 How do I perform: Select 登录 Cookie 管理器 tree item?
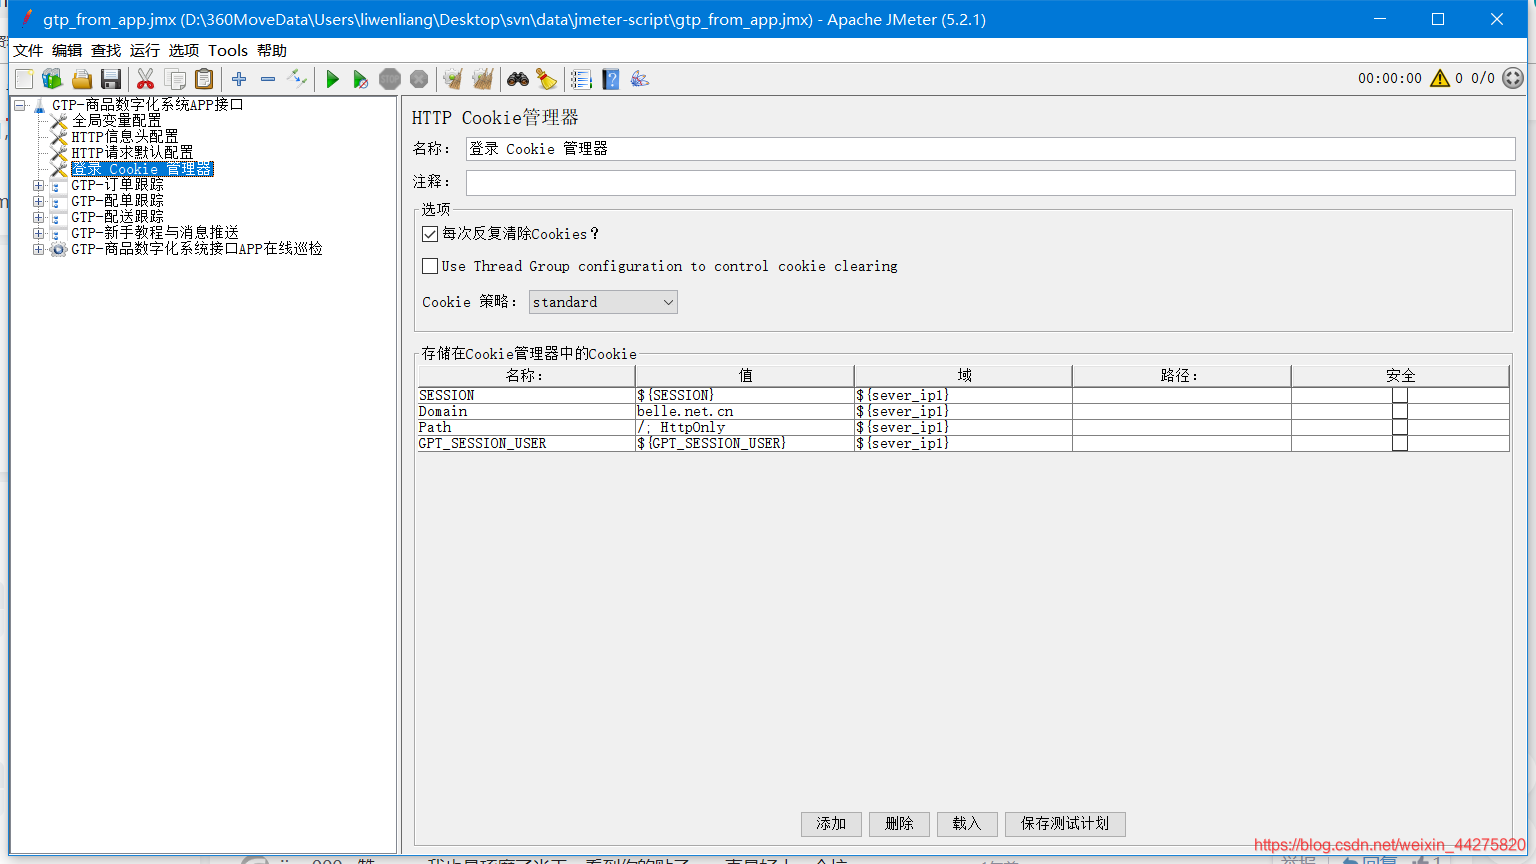pyautogui.click(x=141, y=168)
